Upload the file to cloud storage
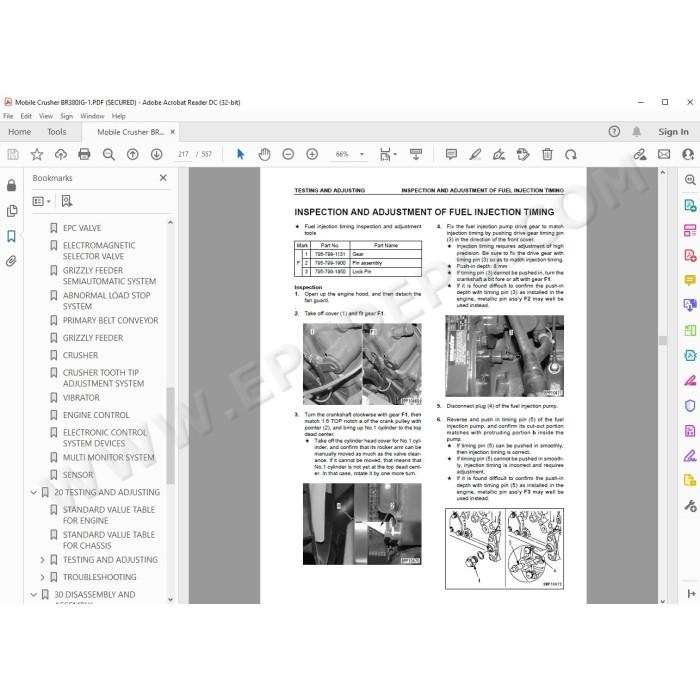700x700 pixels. (61, 154)
